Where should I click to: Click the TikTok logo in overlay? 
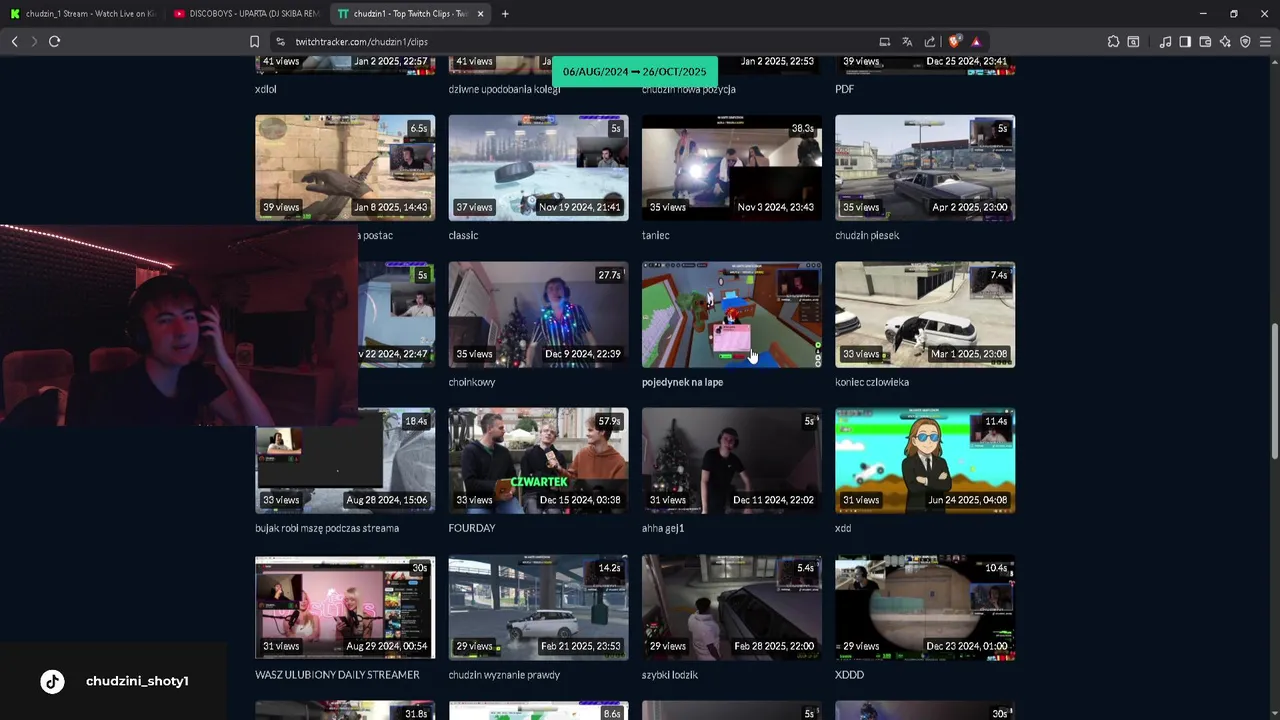coord(52,681)
